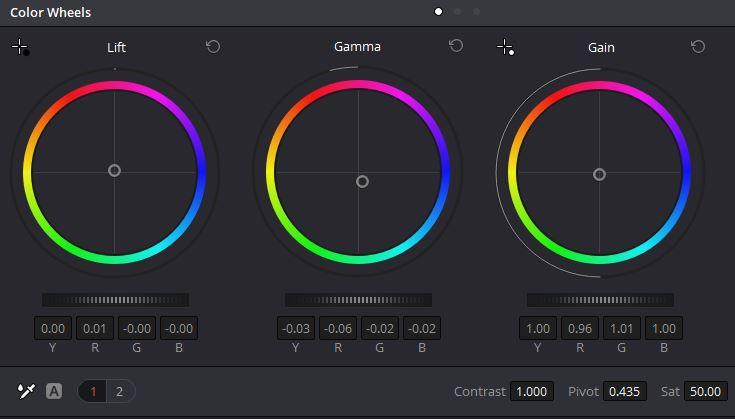Reset the Lift color wheel
Viewport: 735px width, 419px height.
pyautogui.click(x=213, y=47)
